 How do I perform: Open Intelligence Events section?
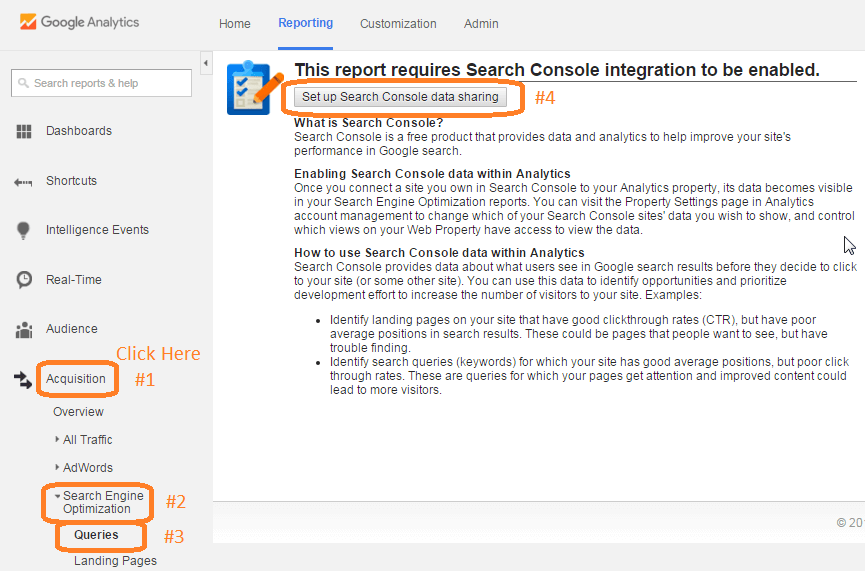coord(97,230)
